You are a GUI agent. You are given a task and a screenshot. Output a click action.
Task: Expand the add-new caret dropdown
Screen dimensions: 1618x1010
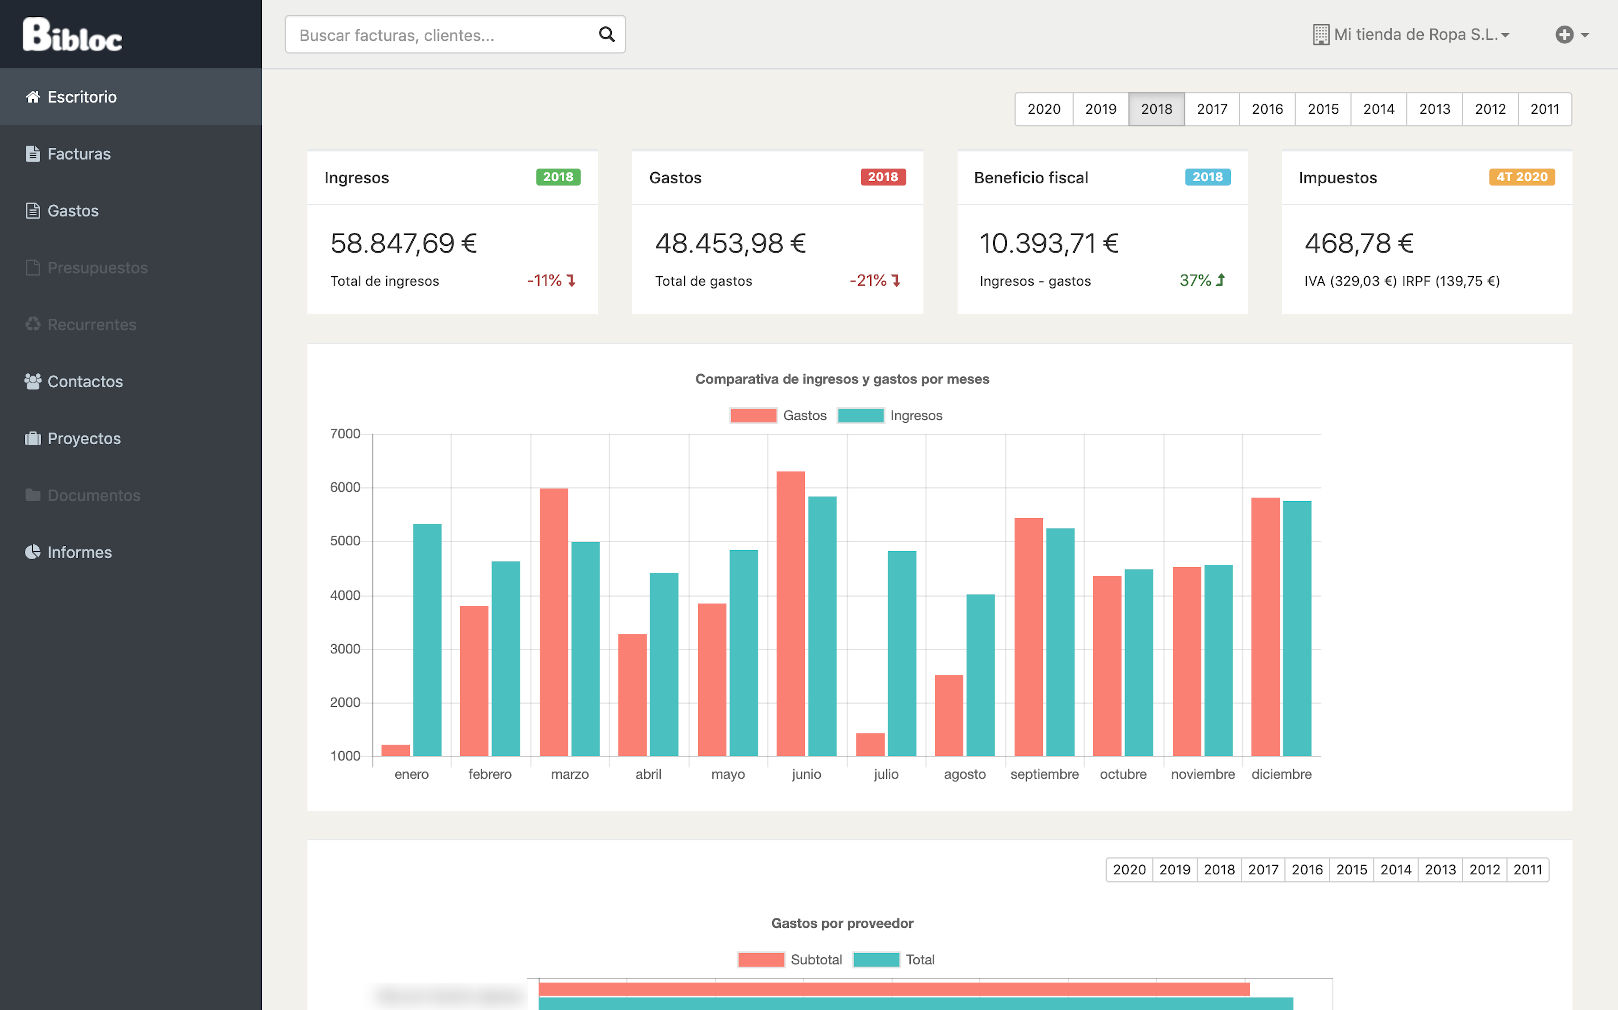click(1585, 35)
